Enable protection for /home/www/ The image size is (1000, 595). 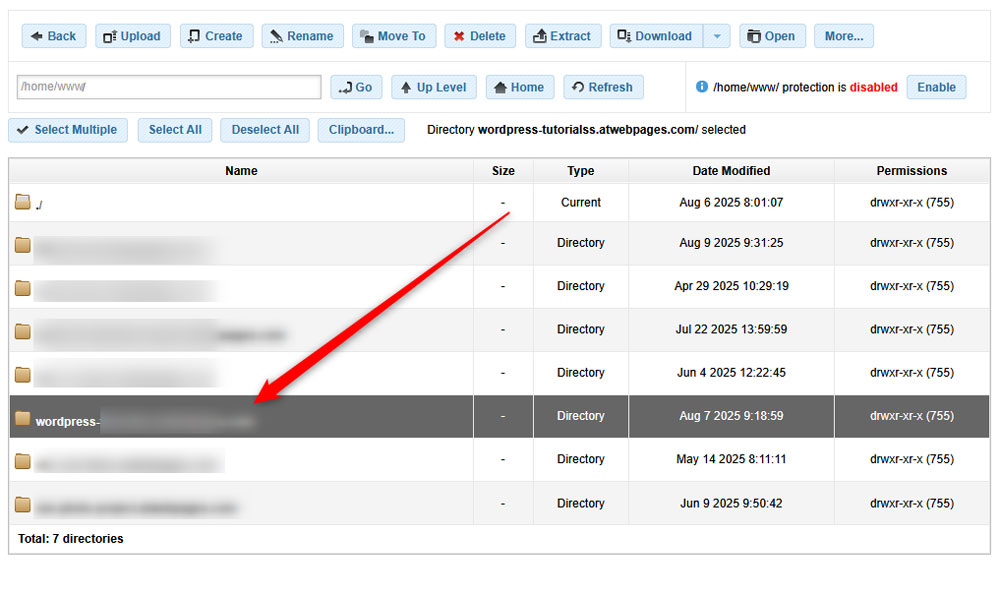(x=936, y=87)
